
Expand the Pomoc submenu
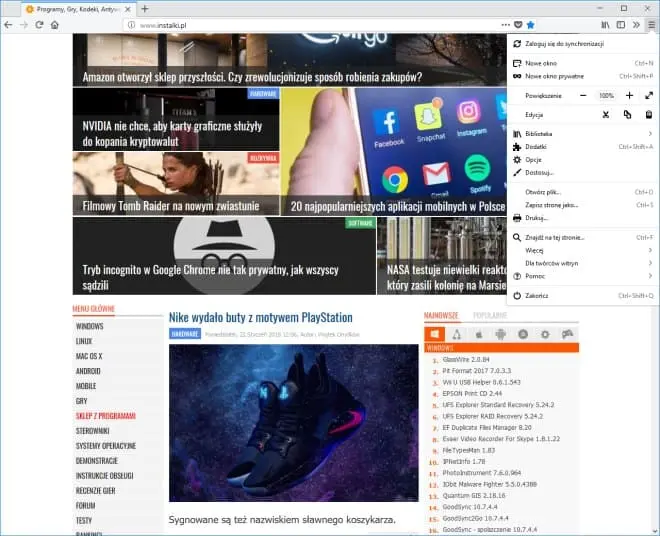point(583,276)
